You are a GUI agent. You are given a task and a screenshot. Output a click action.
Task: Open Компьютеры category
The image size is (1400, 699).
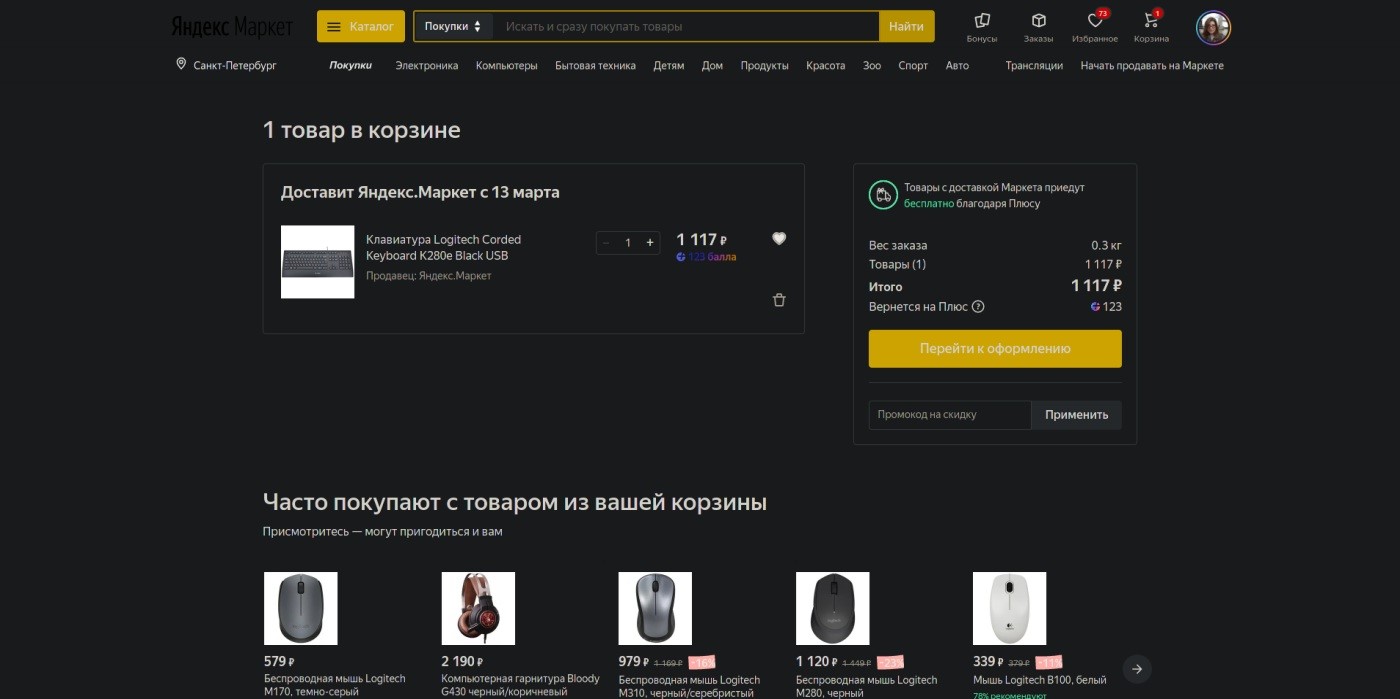[x=507, y=65]
